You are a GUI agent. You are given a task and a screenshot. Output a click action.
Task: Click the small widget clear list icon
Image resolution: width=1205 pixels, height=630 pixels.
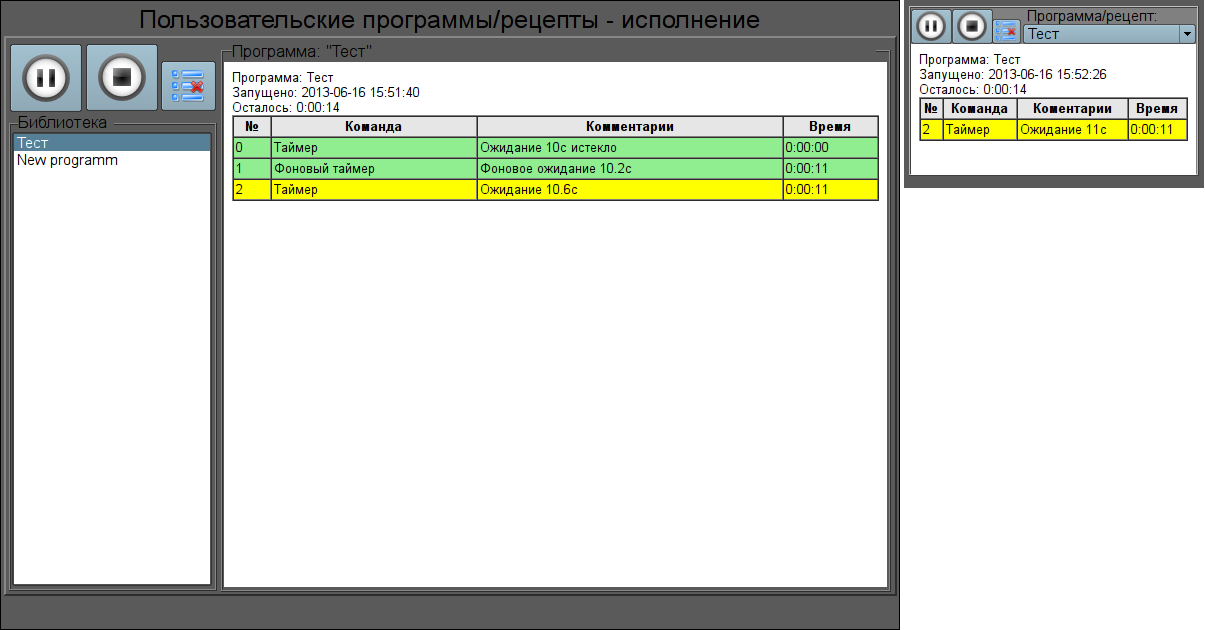tap(1005, 31)
